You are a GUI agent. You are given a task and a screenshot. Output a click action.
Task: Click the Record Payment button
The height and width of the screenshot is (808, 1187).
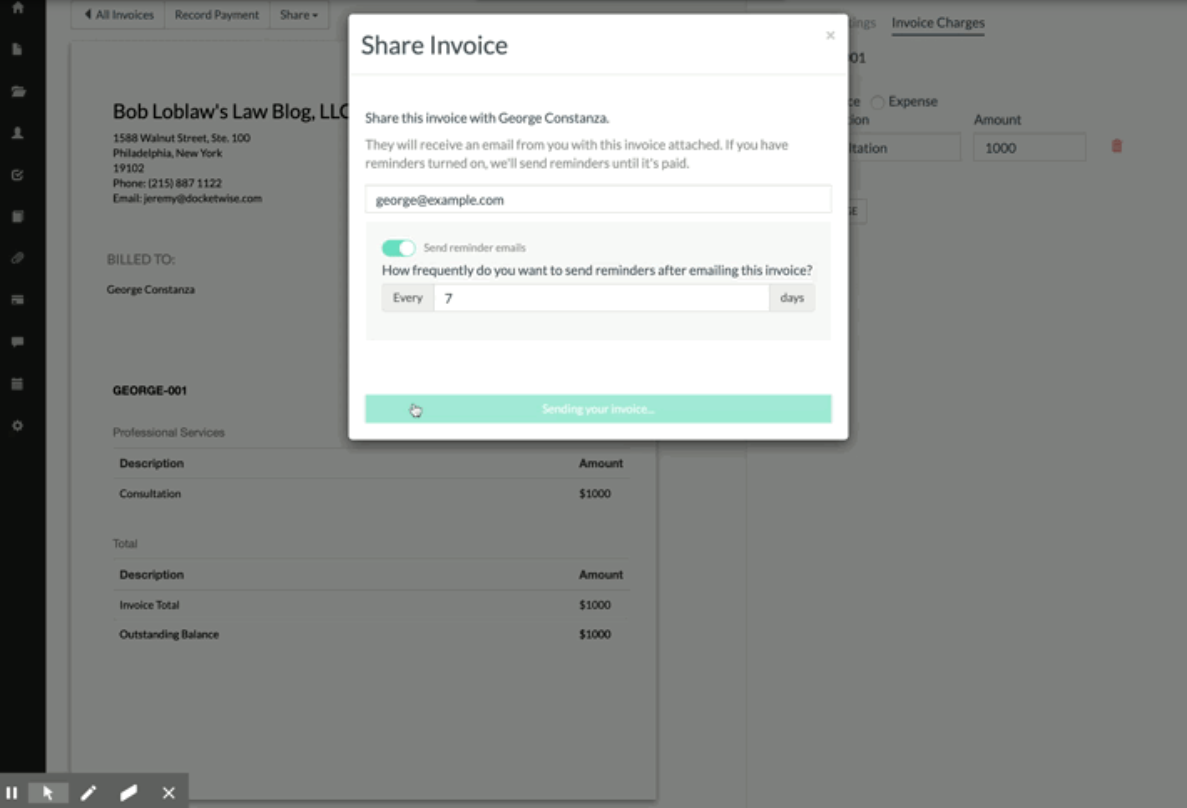[x=216, y=15]
